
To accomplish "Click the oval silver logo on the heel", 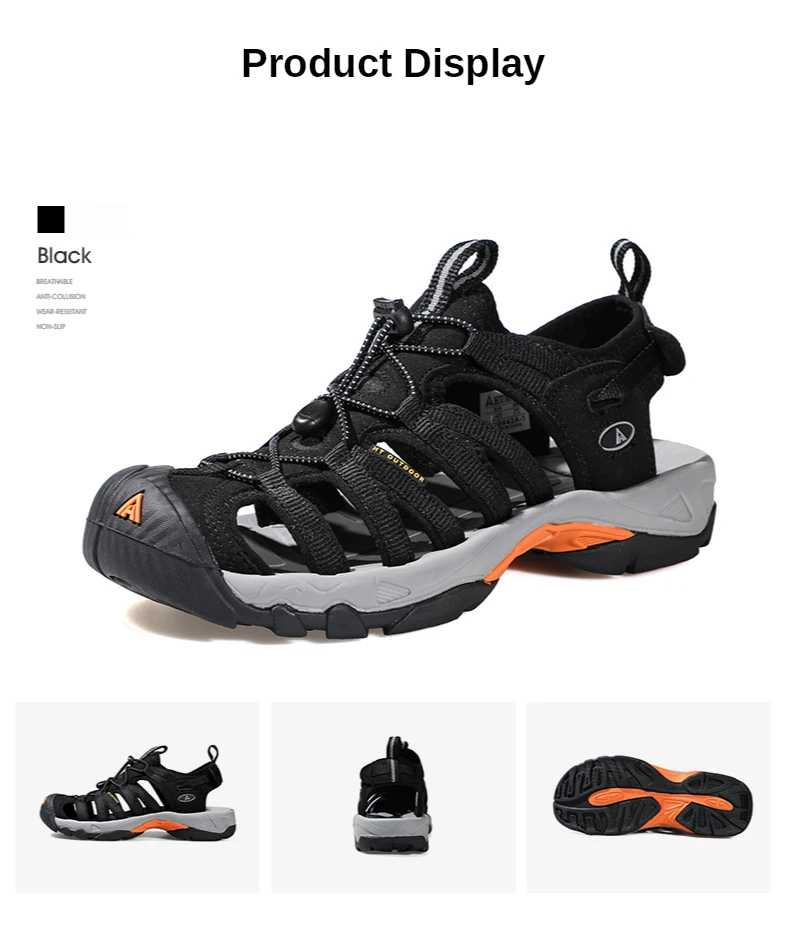I will (616, 437).
